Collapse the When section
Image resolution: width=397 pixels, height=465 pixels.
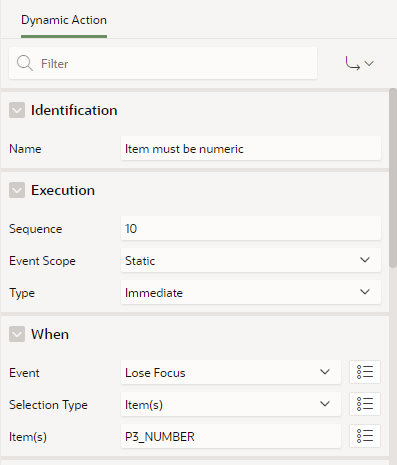click(x=17, y=334)
